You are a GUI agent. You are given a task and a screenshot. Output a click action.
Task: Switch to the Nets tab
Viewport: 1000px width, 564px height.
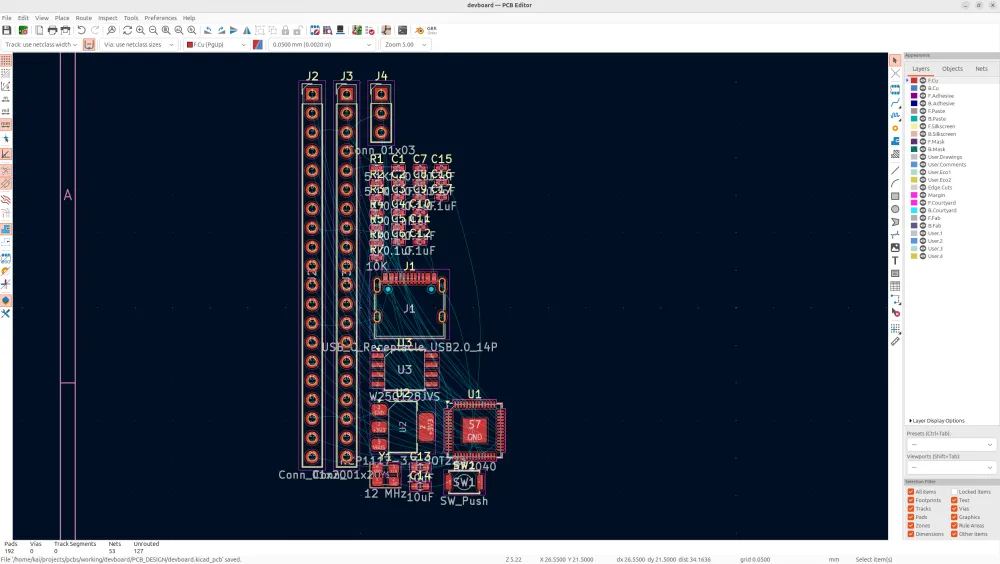[x=981, y=69]
